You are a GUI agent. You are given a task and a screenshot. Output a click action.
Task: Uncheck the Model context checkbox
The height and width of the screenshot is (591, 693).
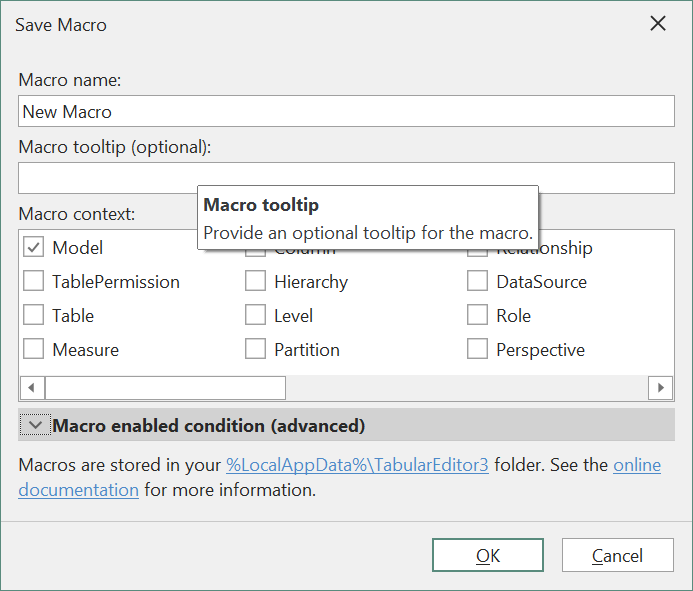[33, 248]
